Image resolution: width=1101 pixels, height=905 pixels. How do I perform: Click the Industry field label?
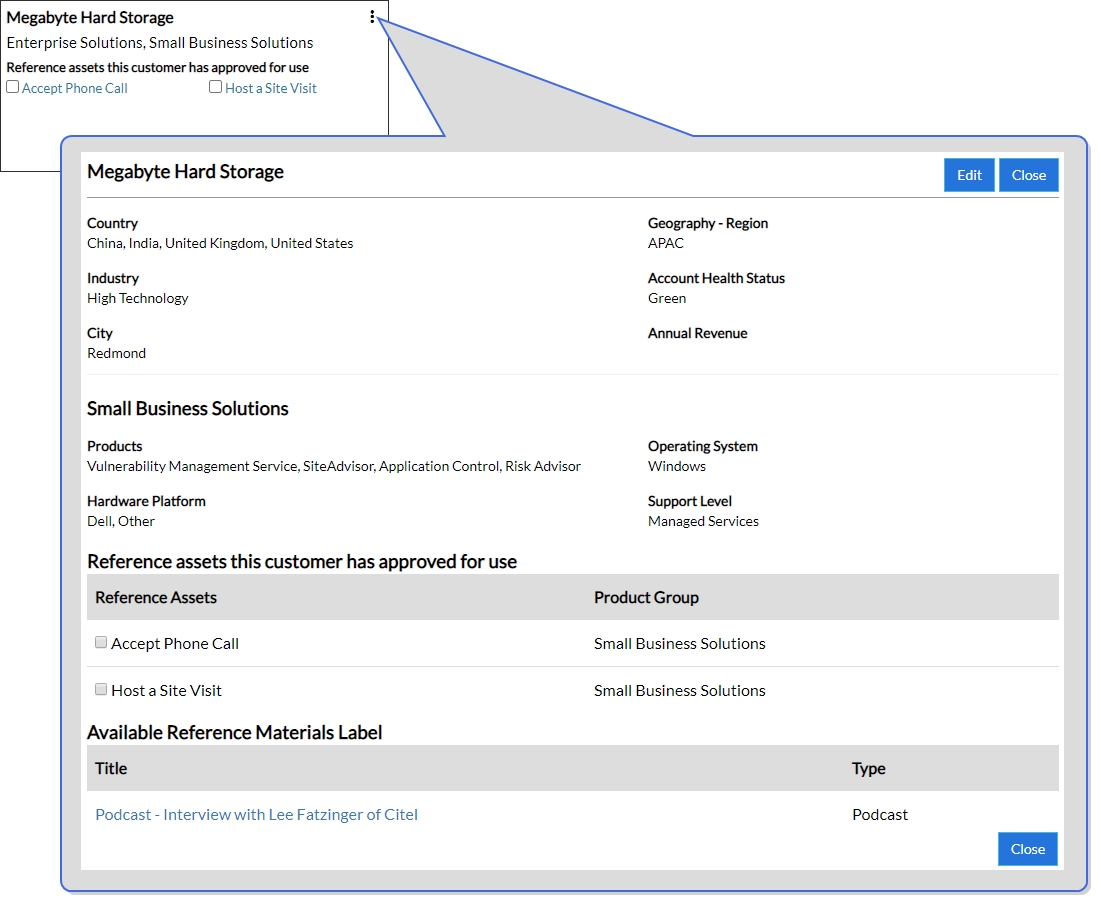[113, 278]
